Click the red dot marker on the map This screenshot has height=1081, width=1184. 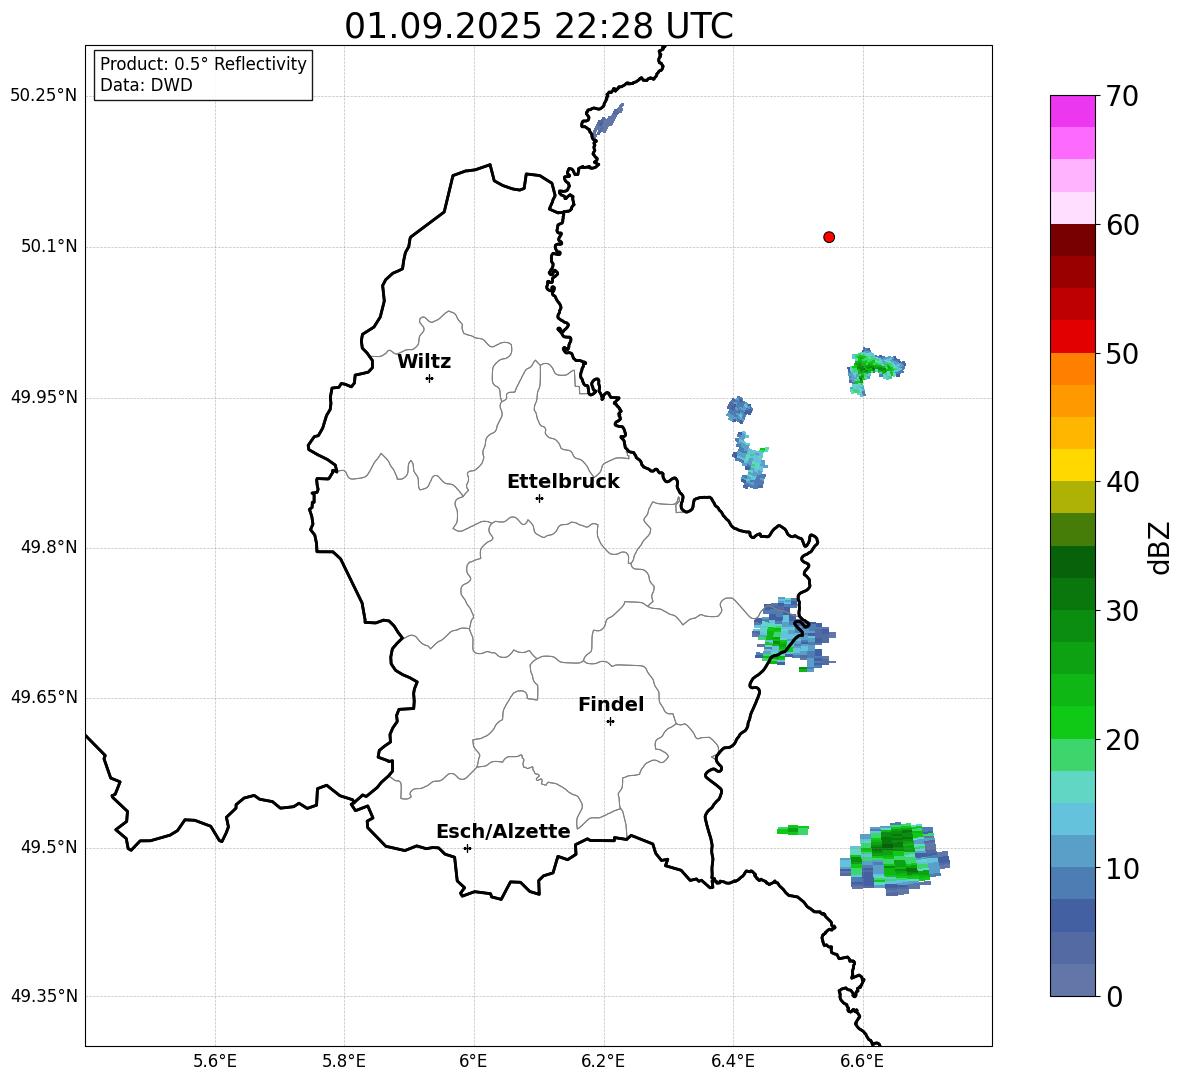click(829, 237)
